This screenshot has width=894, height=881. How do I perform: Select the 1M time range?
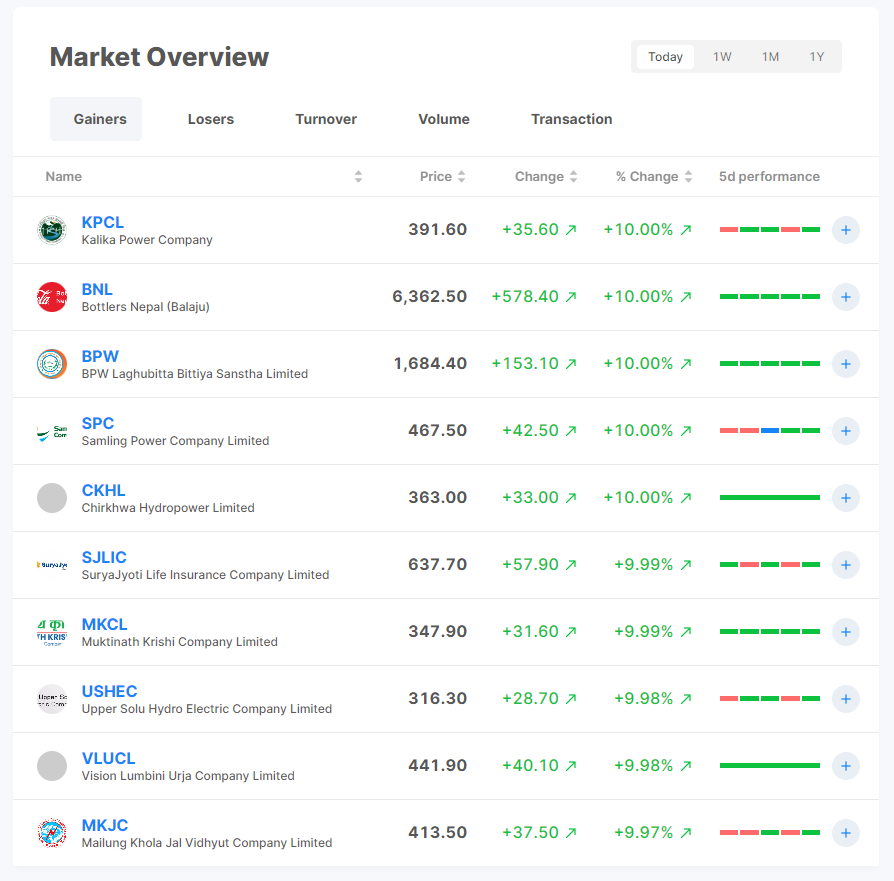click(x=770, y=57)
